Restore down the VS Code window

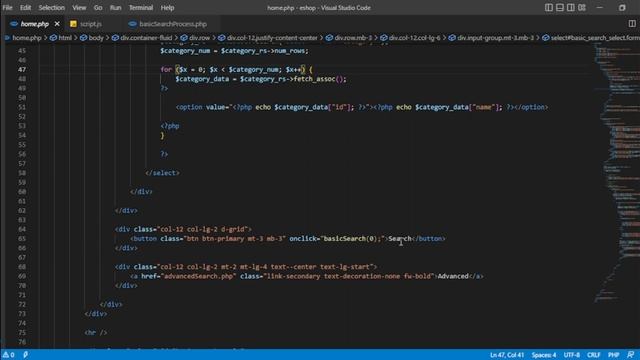(622, 7)
